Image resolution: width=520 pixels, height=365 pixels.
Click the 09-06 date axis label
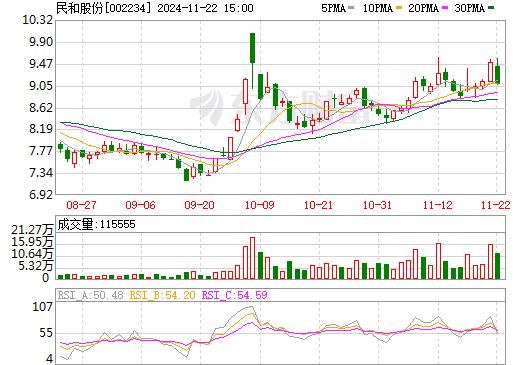coord(141,205)
